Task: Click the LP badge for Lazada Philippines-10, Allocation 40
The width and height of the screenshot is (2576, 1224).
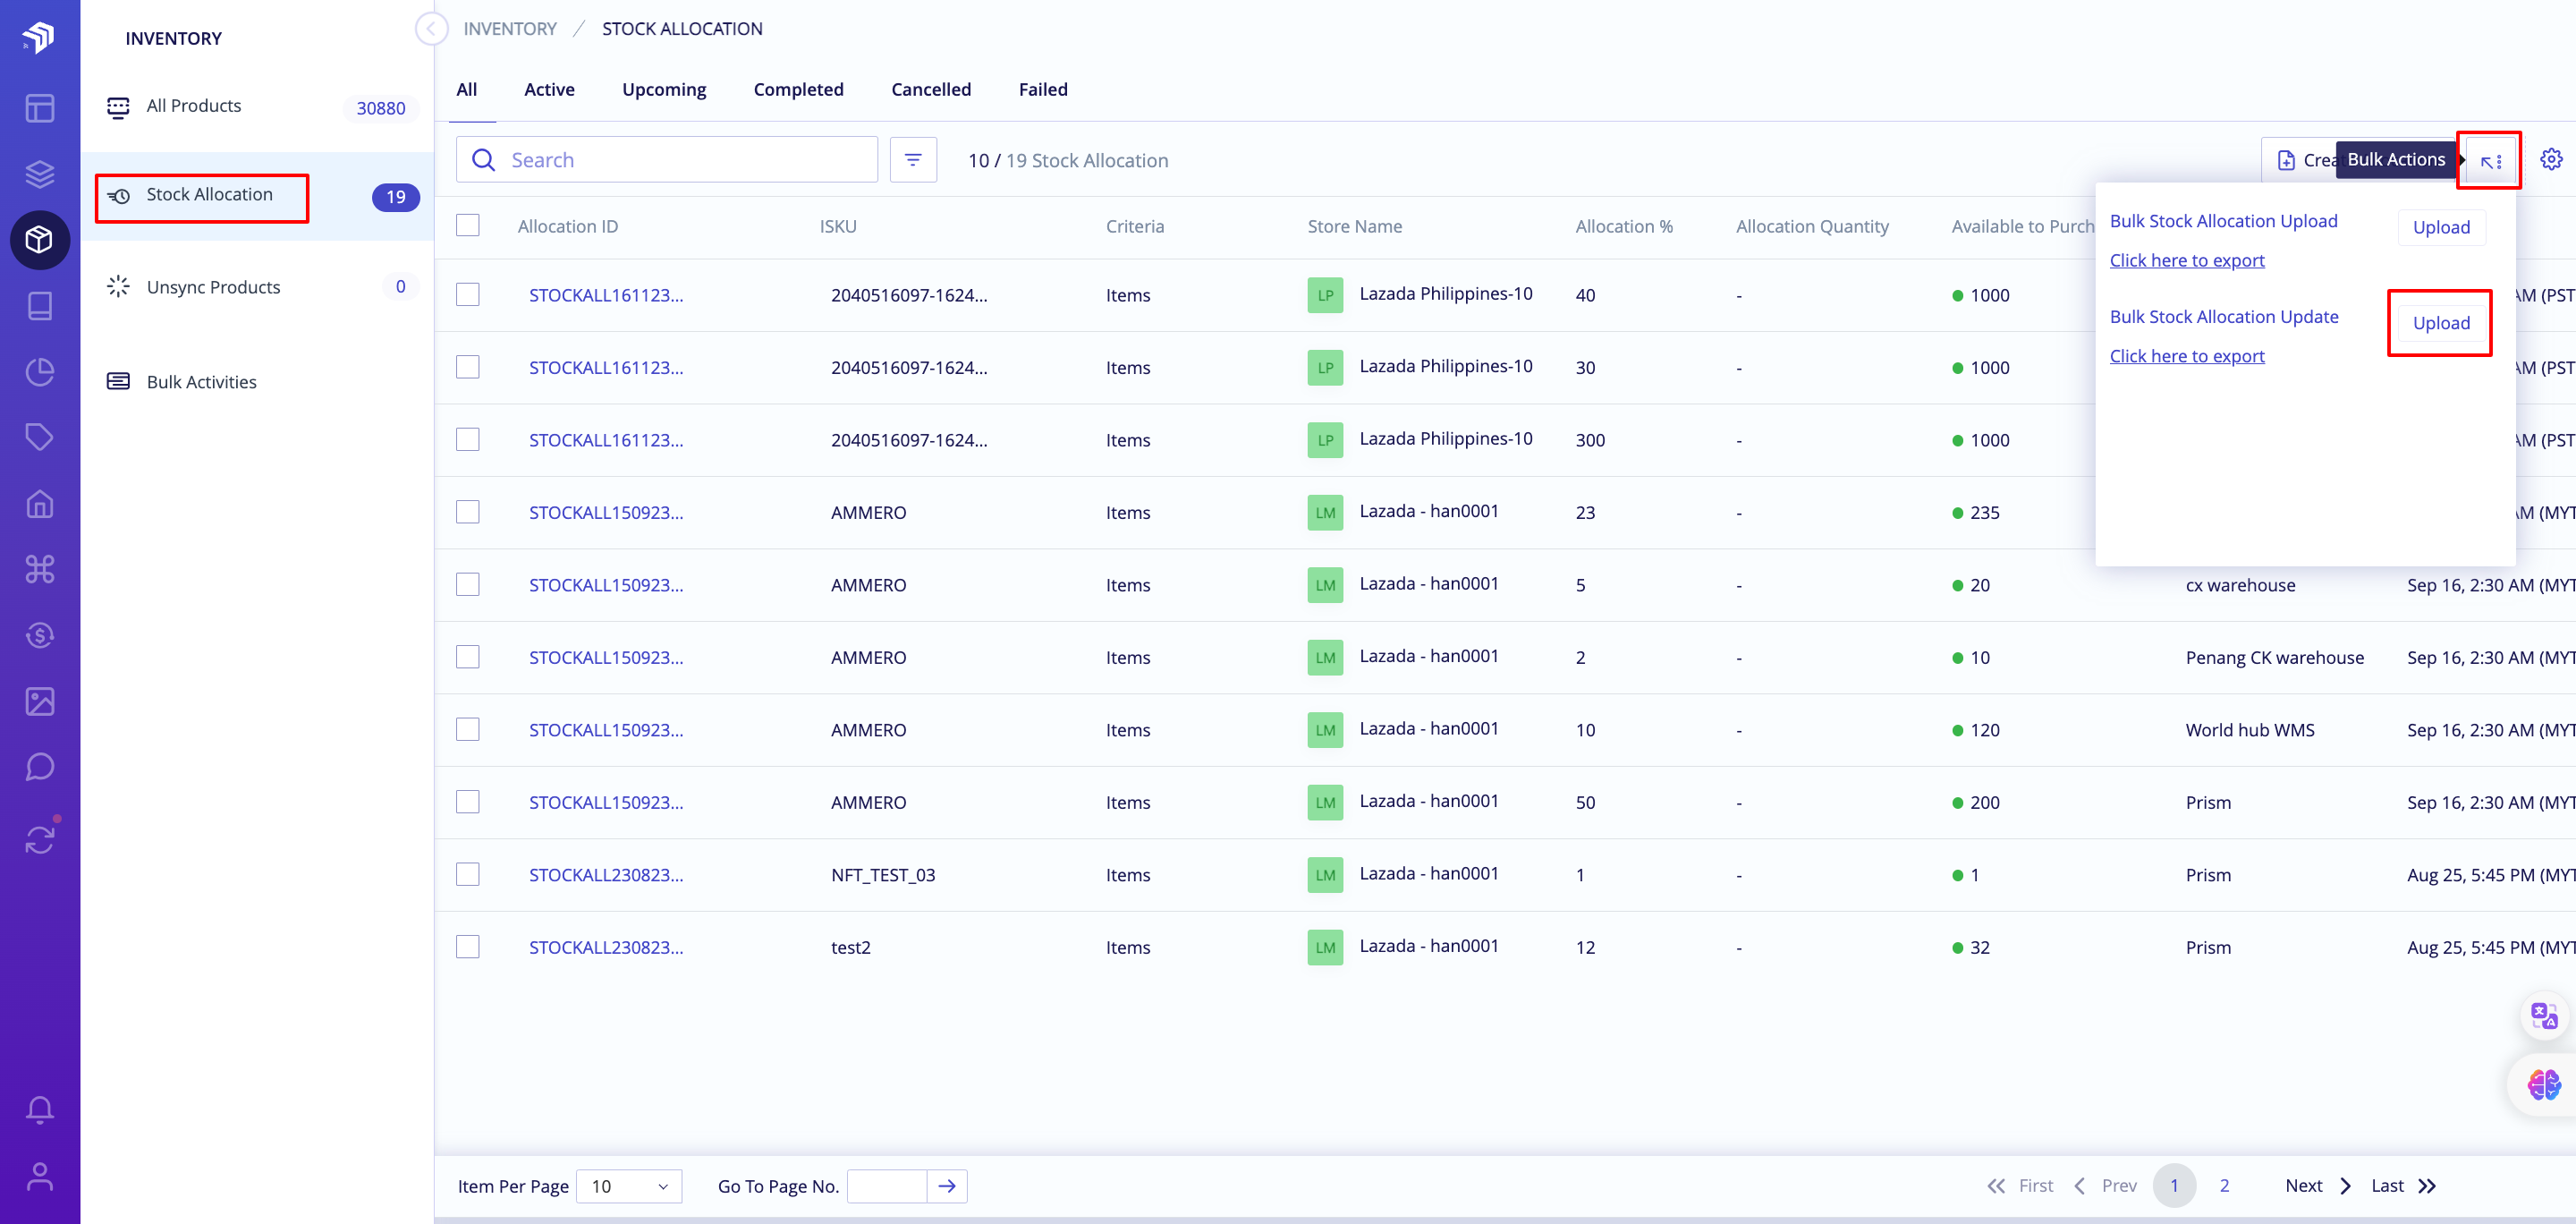Action: click(1325, 295)
